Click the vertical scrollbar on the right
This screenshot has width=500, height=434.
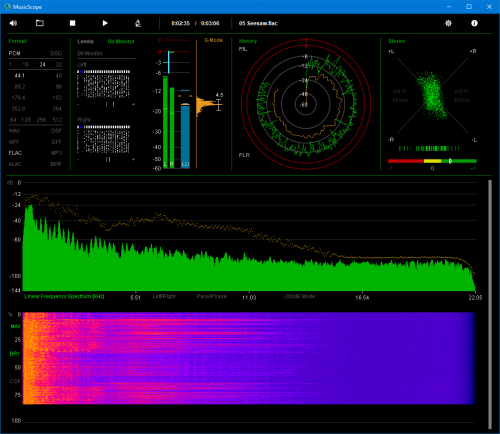tap(490, 304)
